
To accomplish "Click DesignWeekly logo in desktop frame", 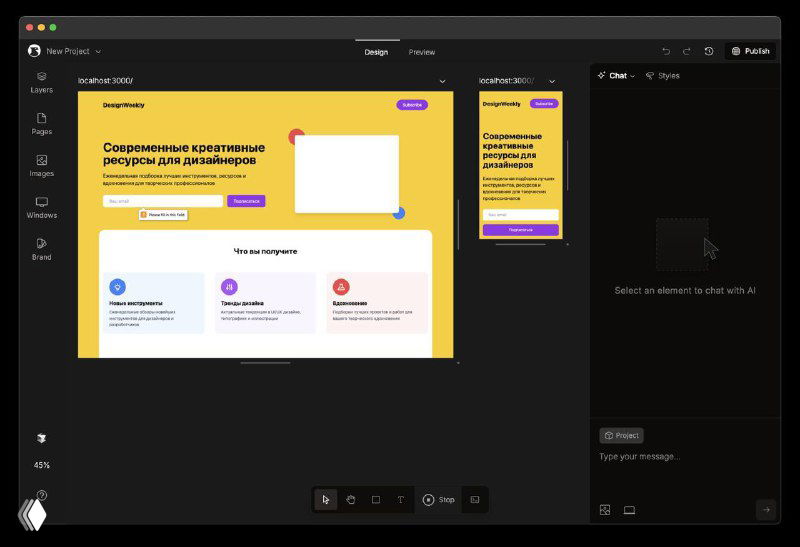I will click(x=123, y=105).
